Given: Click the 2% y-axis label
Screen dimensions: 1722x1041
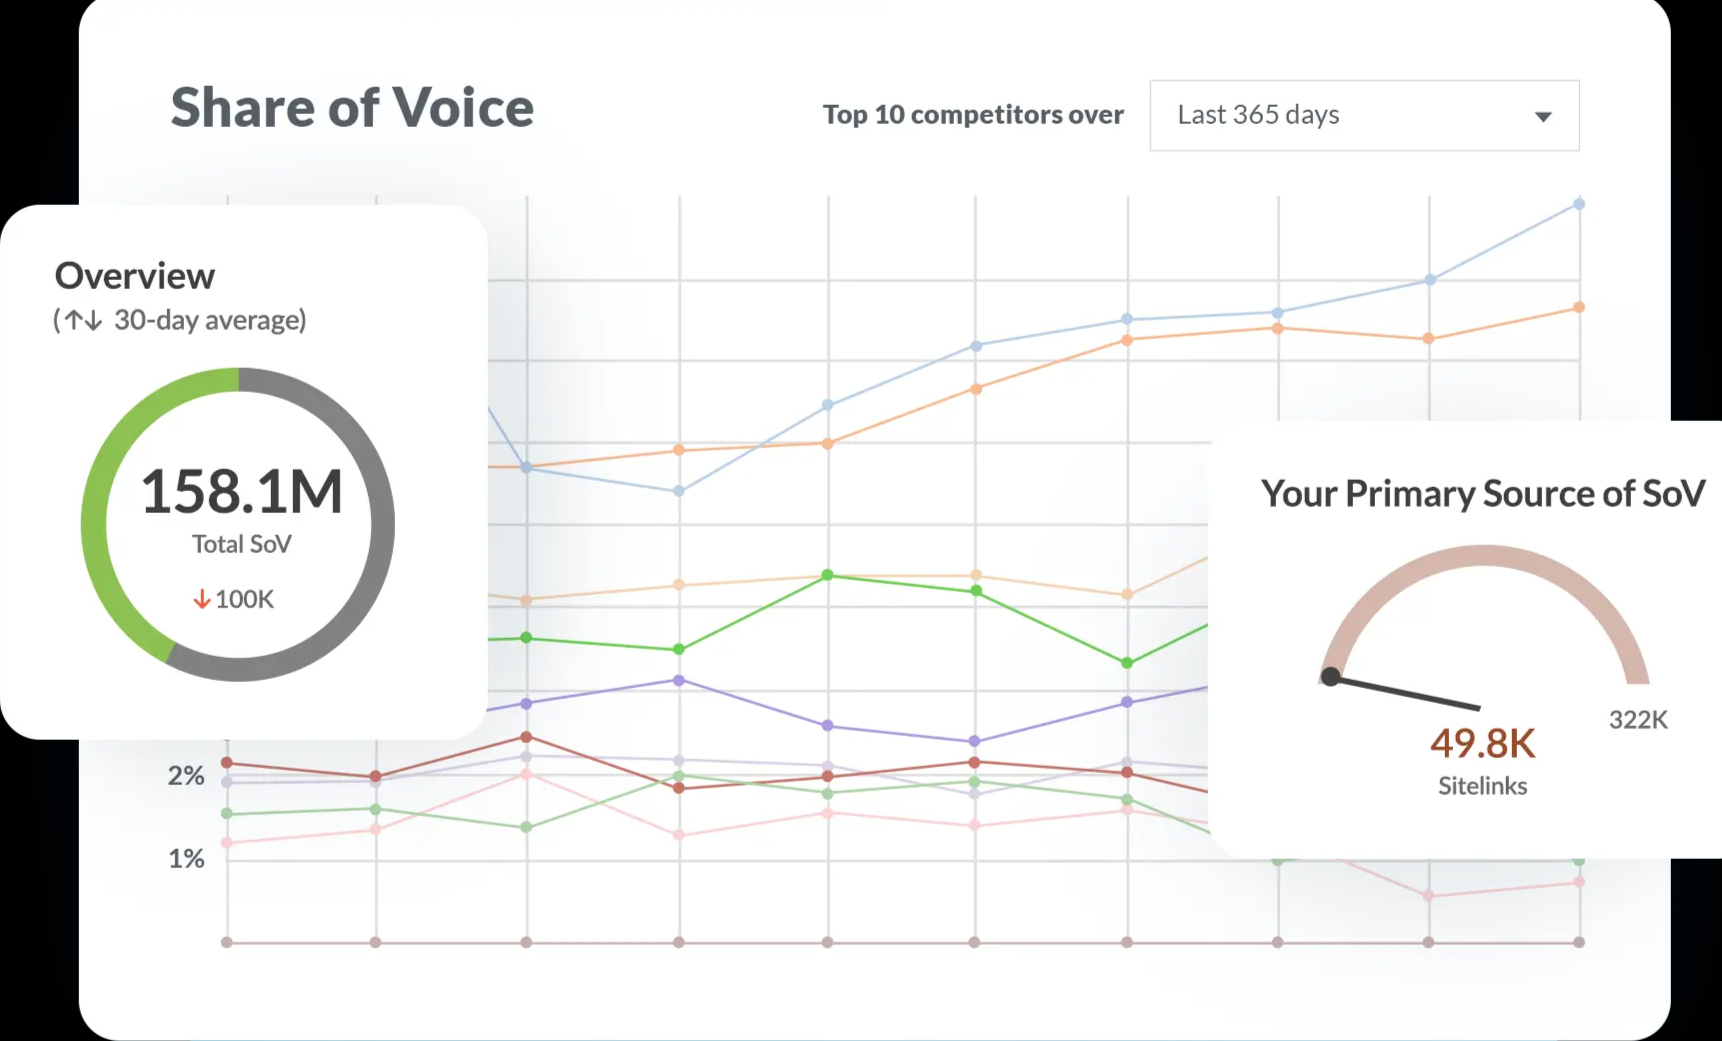Looking at the screenshot, I should (186, 776).
